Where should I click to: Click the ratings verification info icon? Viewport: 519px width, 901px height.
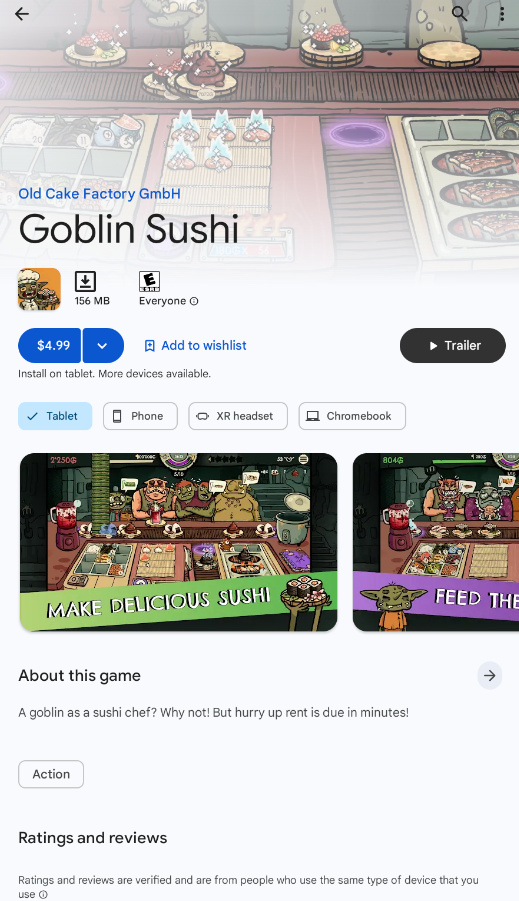pyautogui.click(x=43, y=894)
